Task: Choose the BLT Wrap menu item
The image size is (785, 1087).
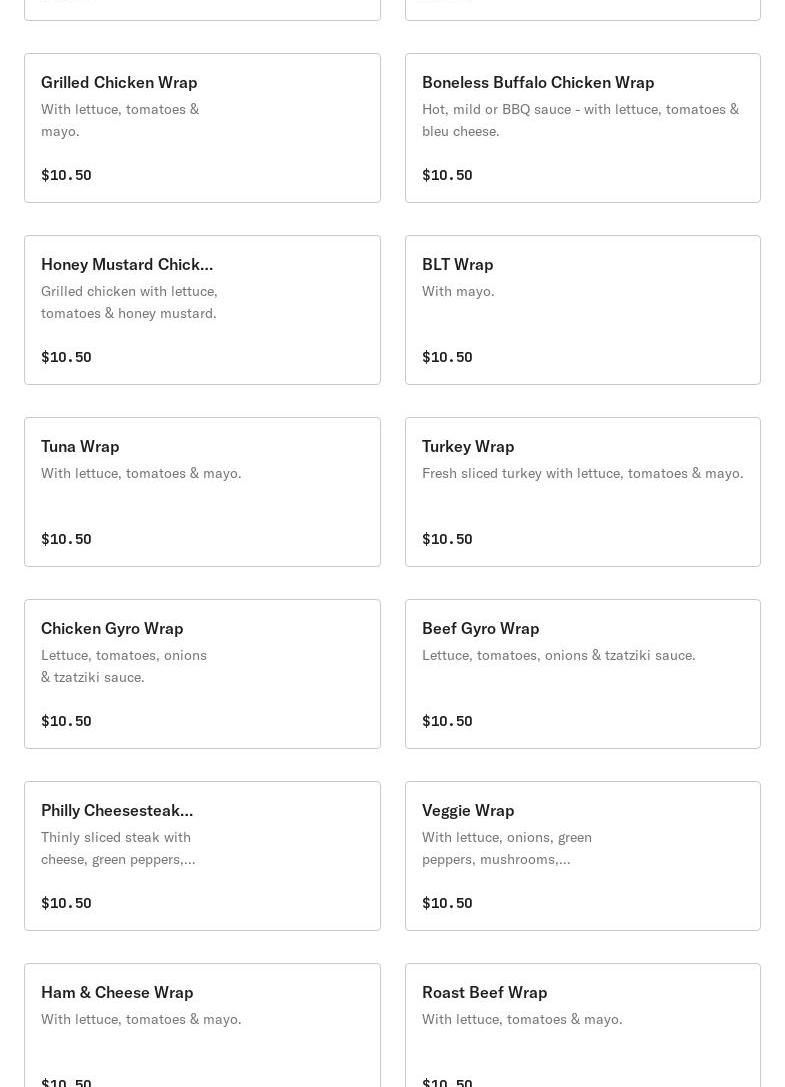Action: click(x=583, y=310)
